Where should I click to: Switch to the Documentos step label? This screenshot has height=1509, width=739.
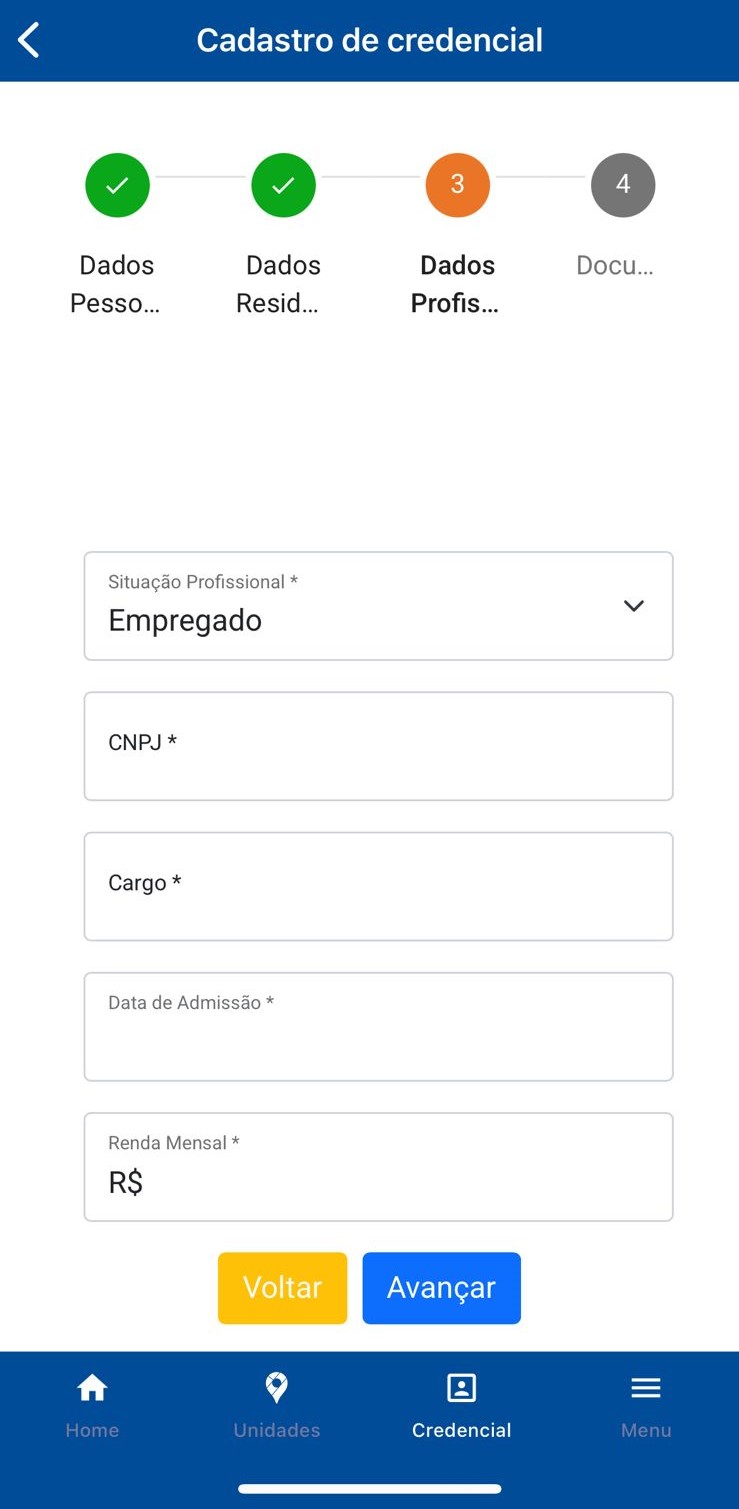point(615,266)
